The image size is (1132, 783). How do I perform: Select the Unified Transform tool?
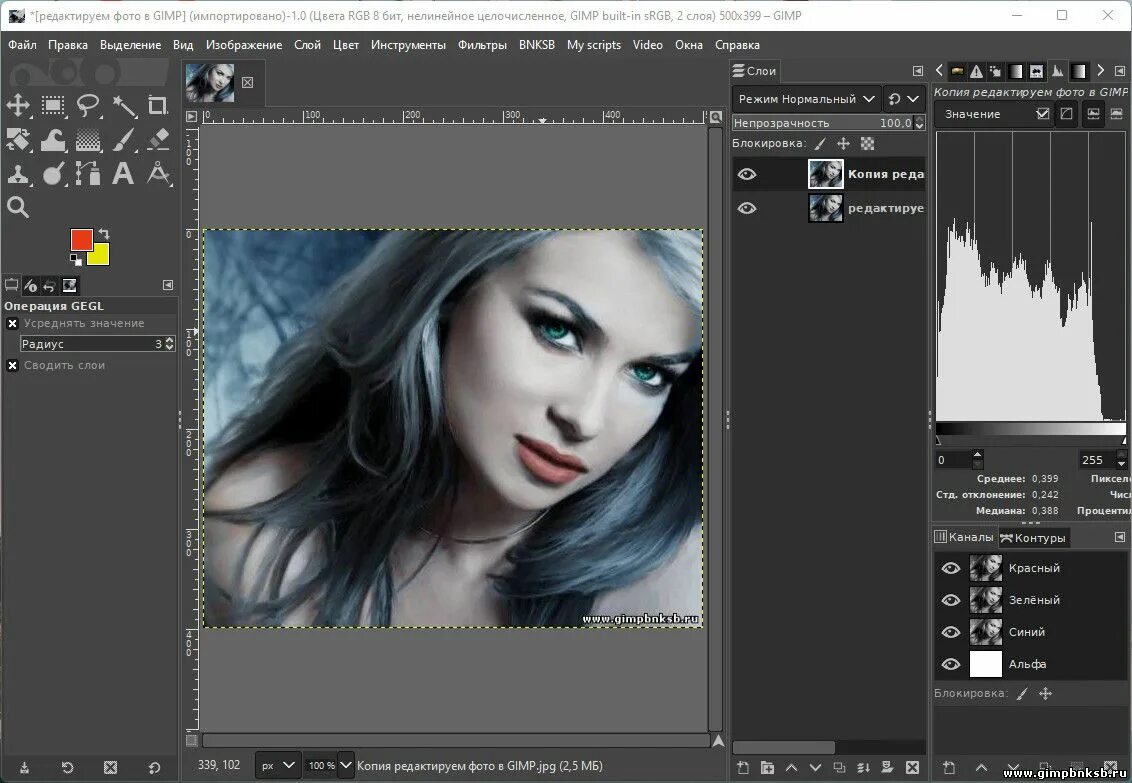click(x=18, y=140)
